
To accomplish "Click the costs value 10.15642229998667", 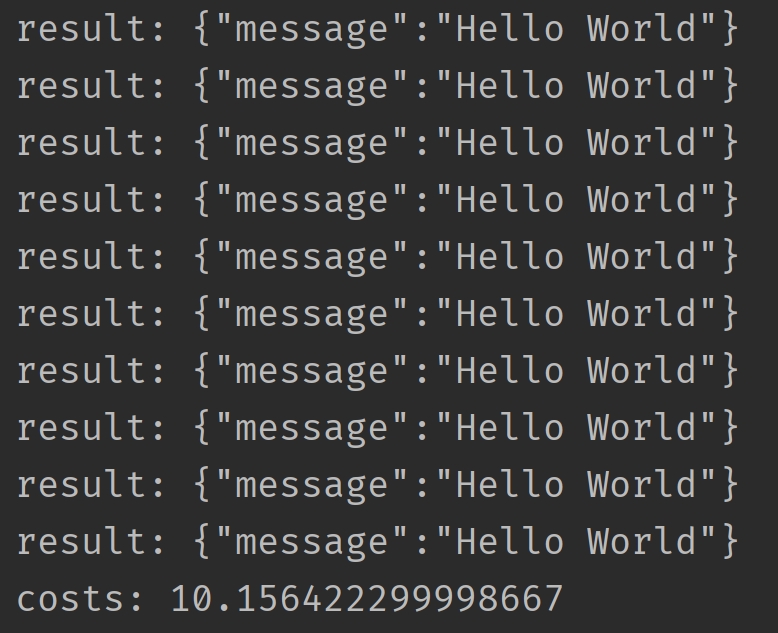I will (x=367, y=598).
